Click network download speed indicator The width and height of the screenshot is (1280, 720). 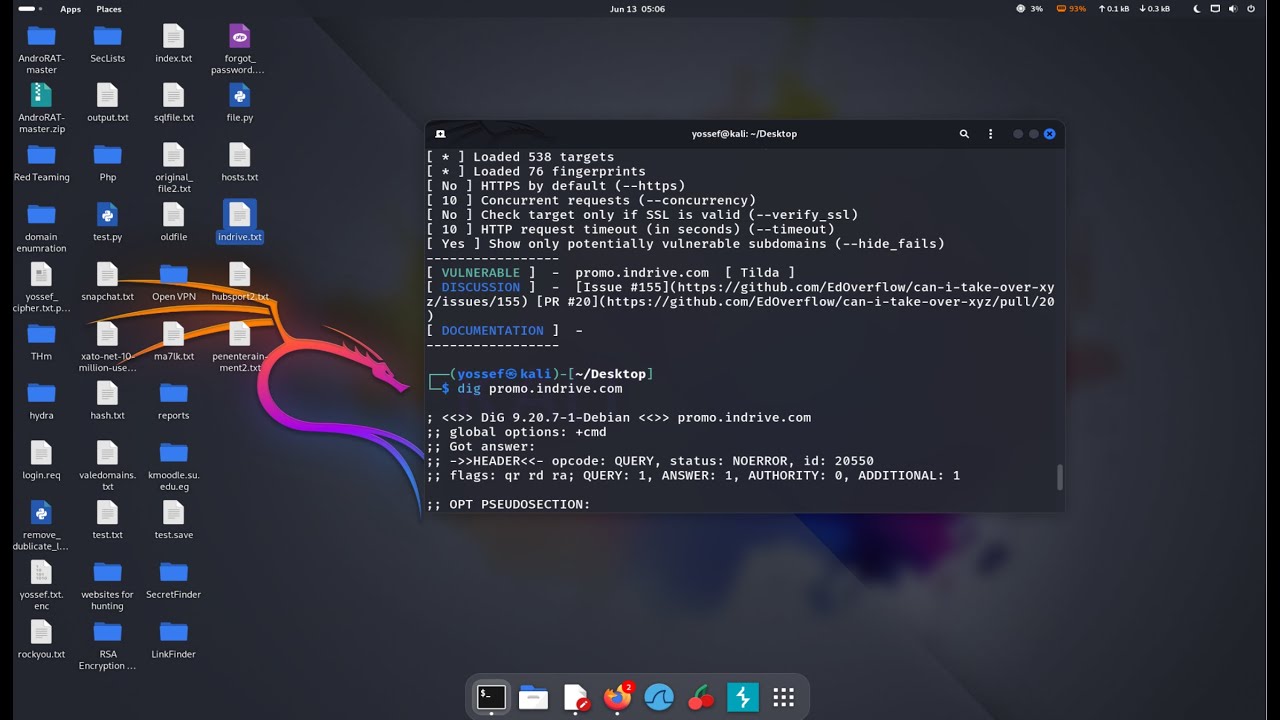tap(1153, 9)
